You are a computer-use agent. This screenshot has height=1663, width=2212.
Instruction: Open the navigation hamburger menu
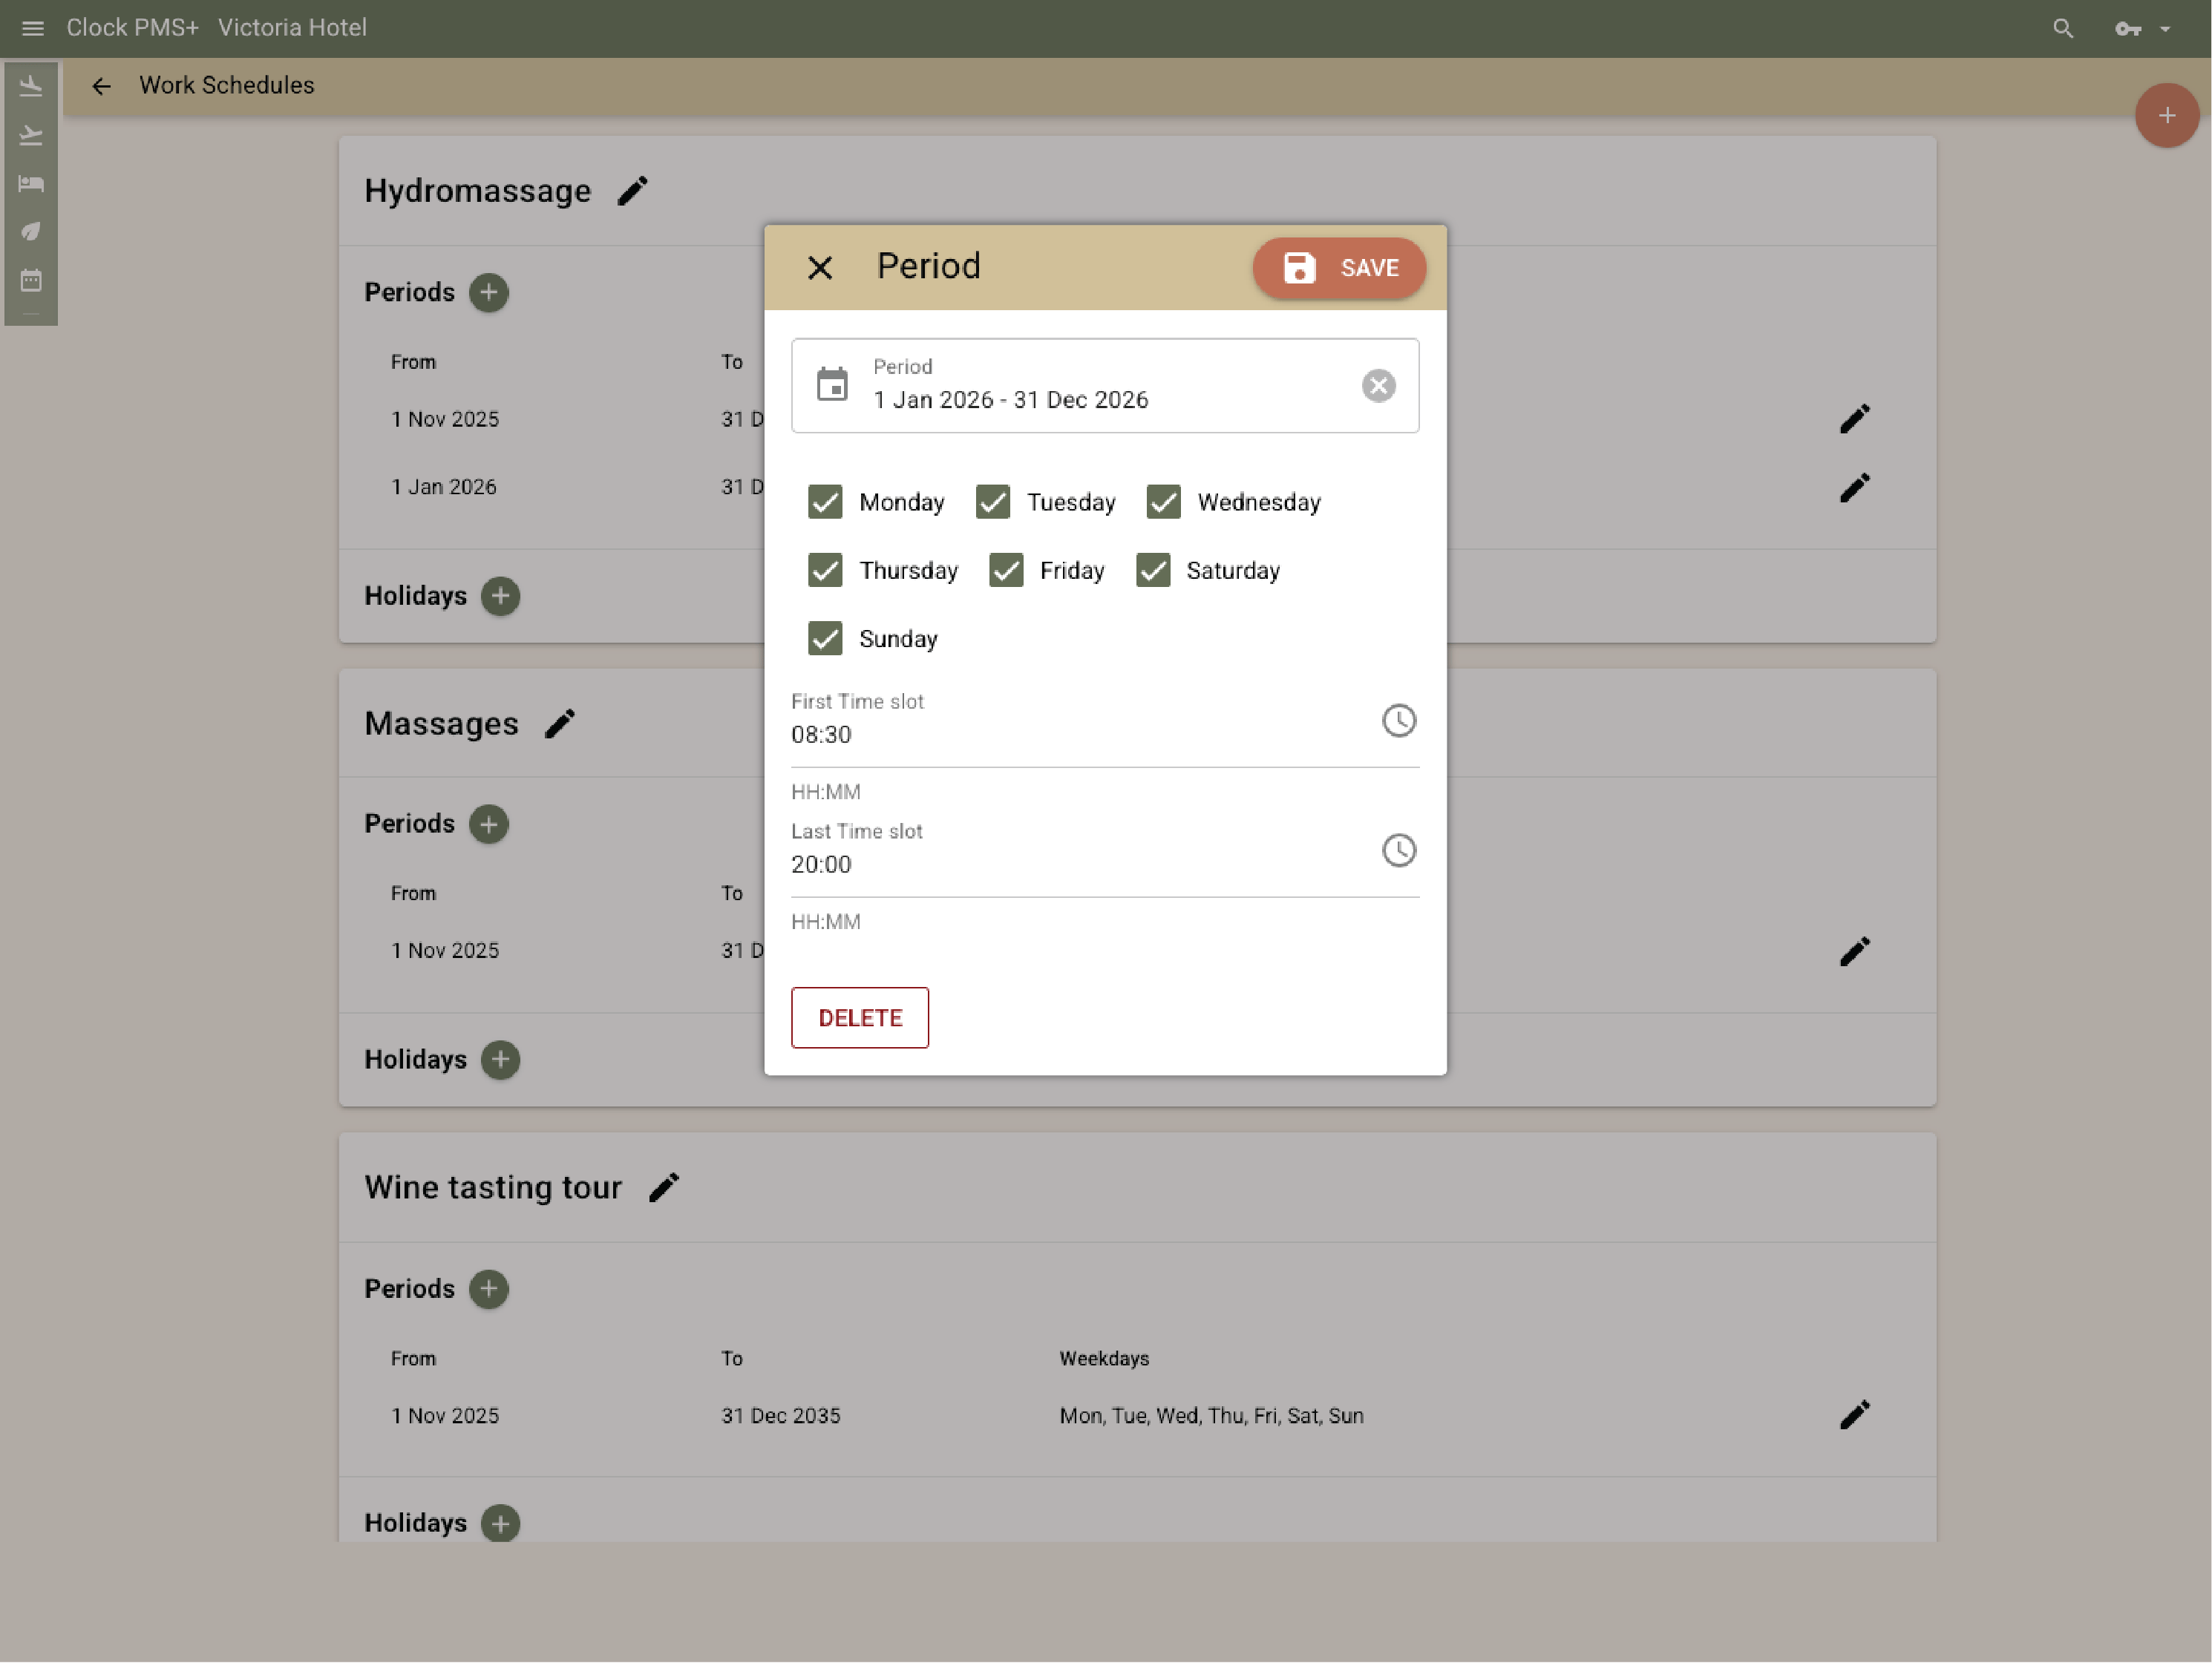point(32,28)
